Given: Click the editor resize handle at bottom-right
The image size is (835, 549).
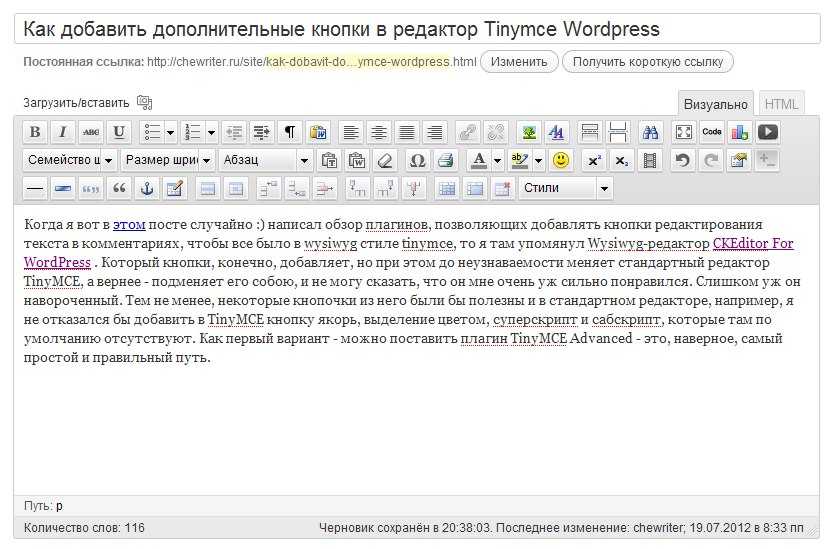Looking at the screenshot, I should click(x=814, y=531).
